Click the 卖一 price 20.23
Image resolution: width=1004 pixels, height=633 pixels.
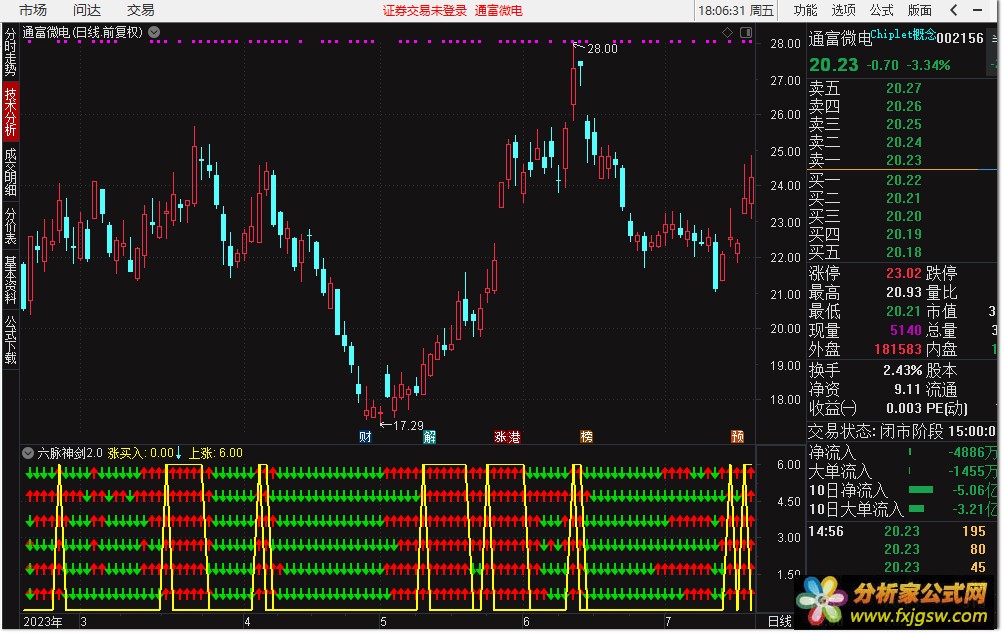click(903, 160)
